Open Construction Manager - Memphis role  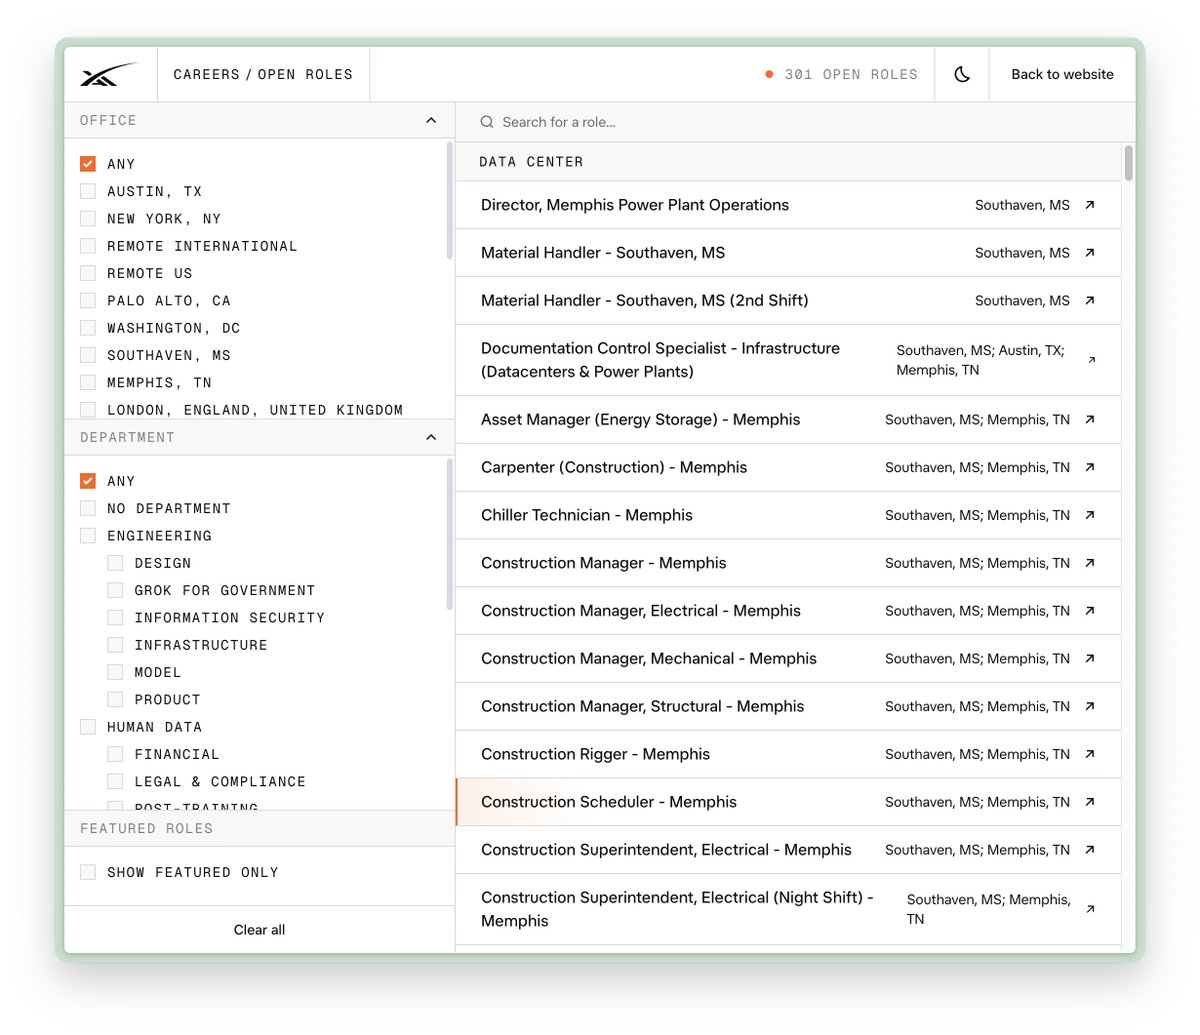pos(788,563)
